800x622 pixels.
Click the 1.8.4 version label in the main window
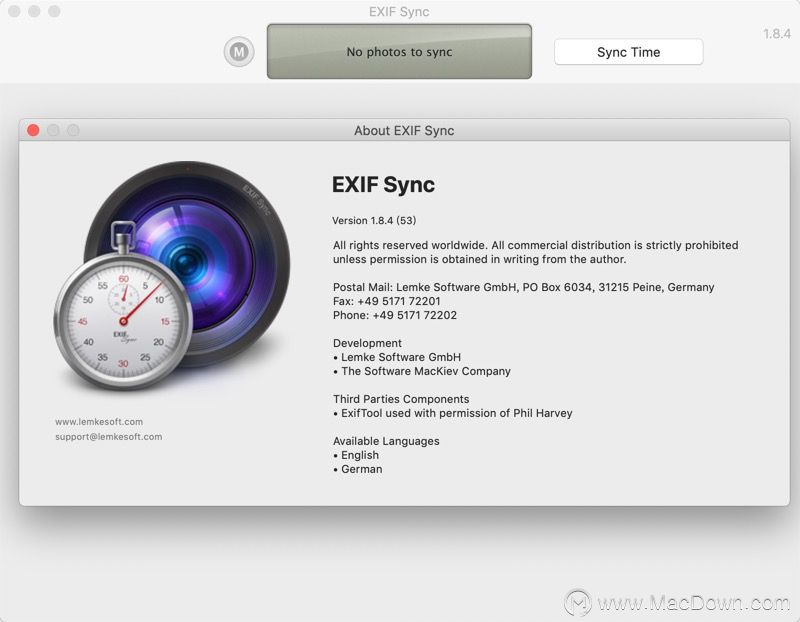coord(777,34)
